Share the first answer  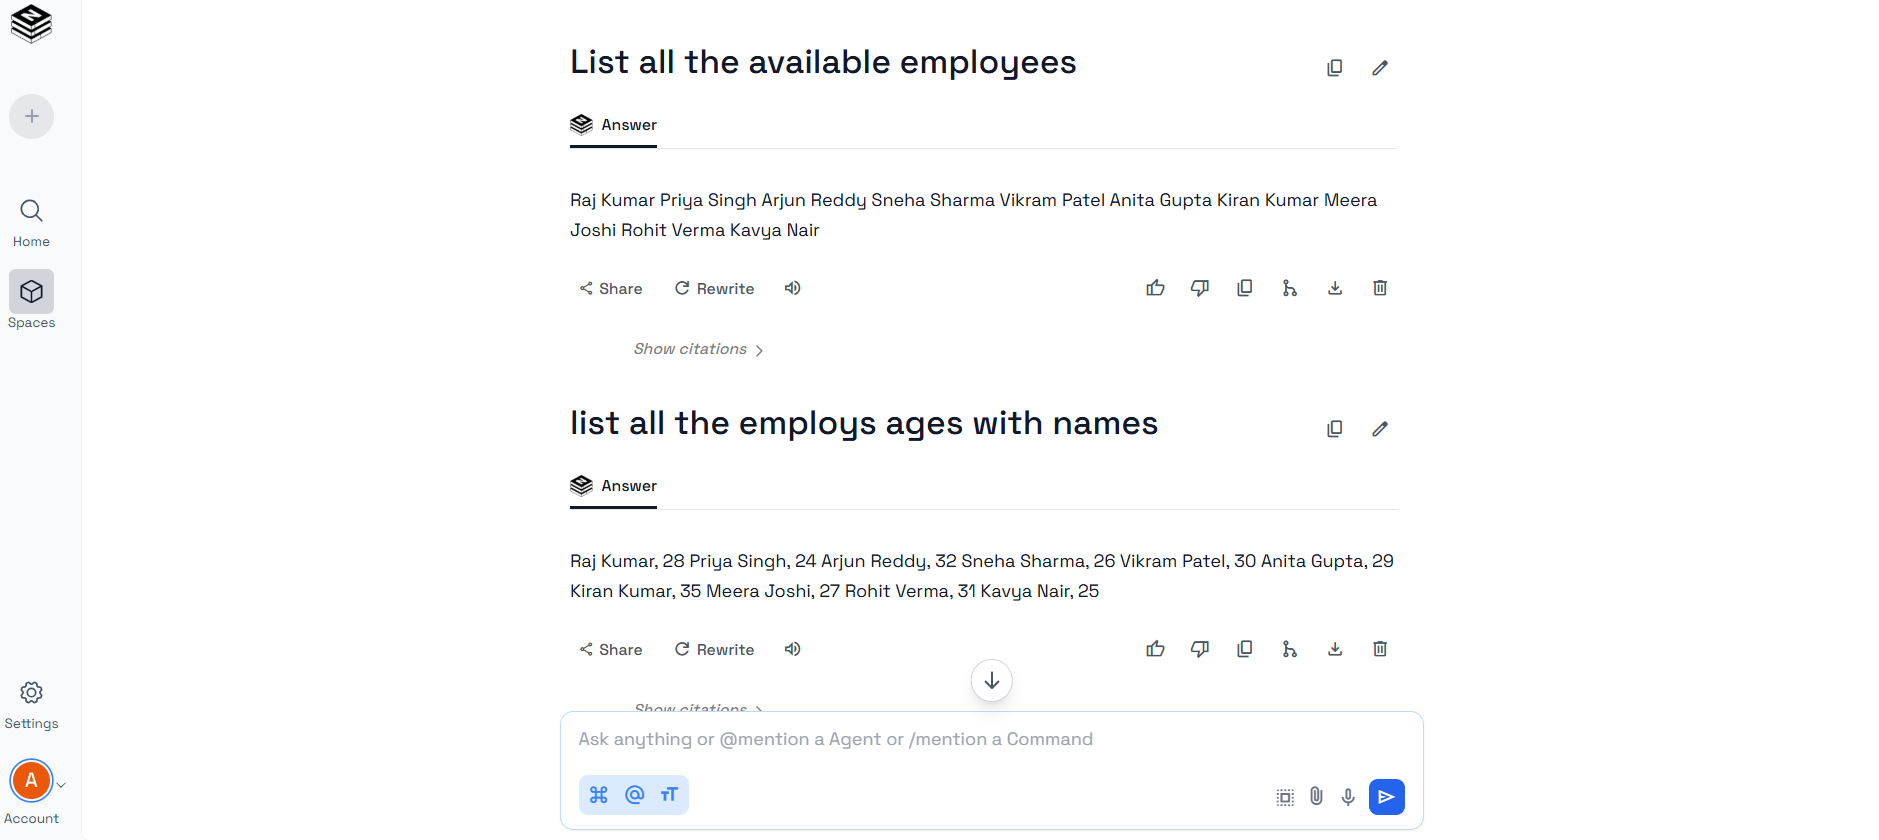tap(611, 288)
